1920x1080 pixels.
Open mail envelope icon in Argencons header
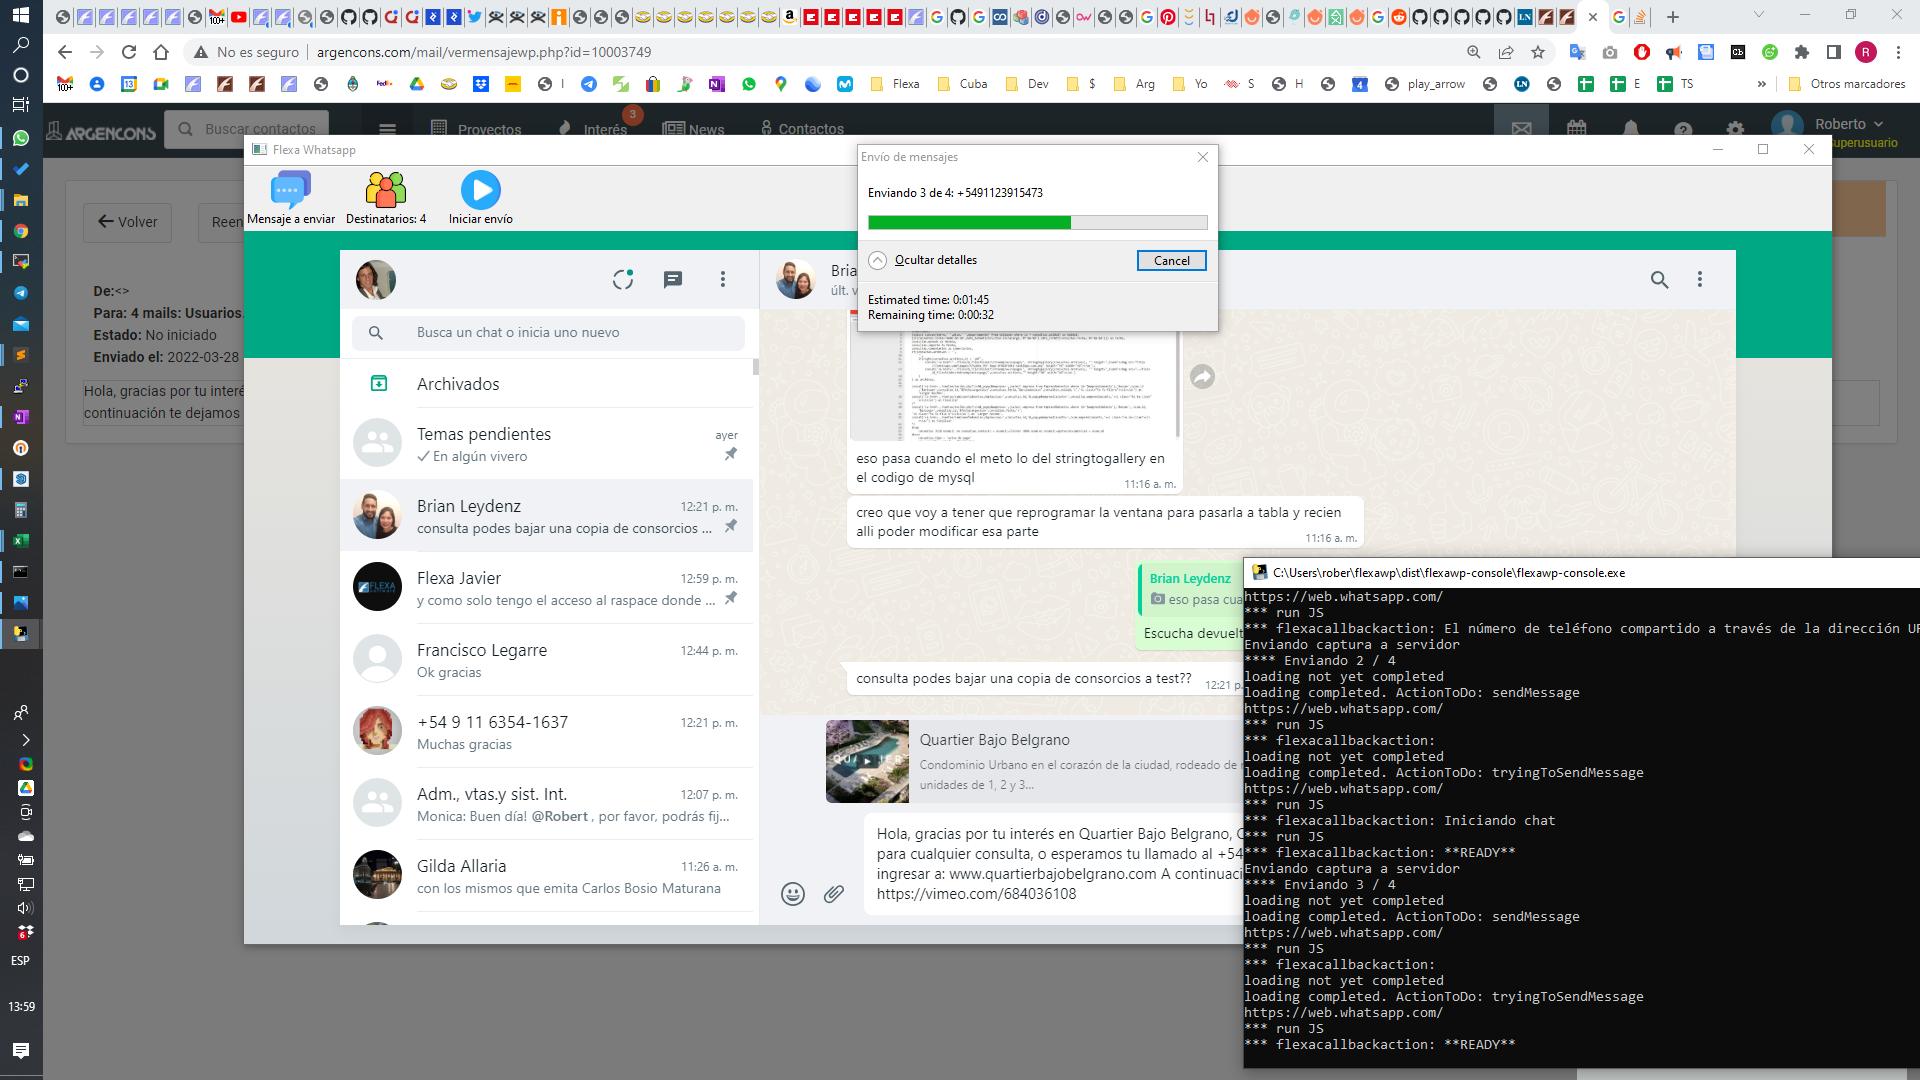[1522, 128]
